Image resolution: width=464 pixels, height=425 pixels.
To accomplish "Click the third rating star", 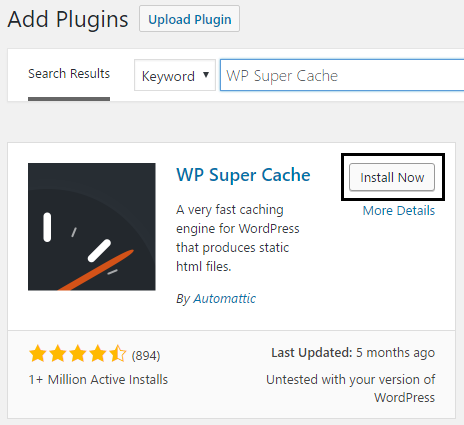I will 78,354.
